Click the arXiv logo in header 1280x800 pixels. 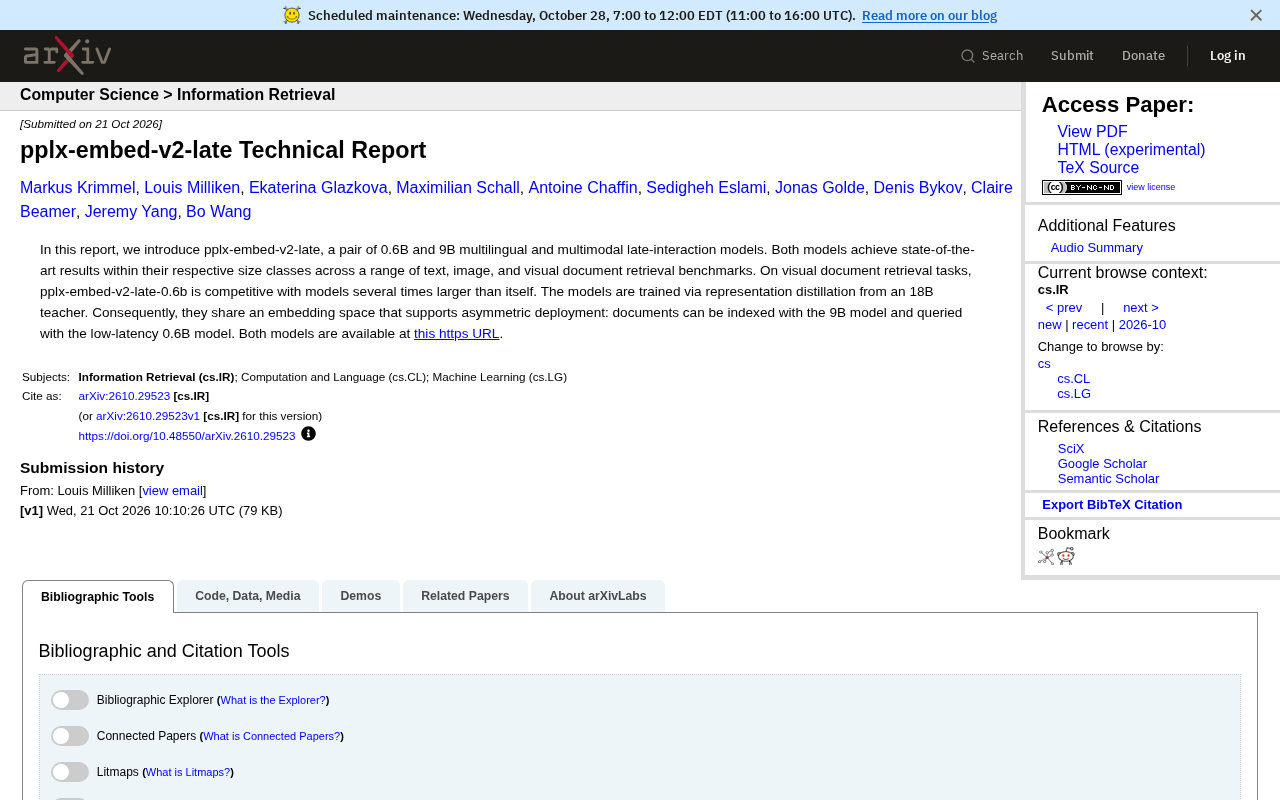[x=67, y=56]
